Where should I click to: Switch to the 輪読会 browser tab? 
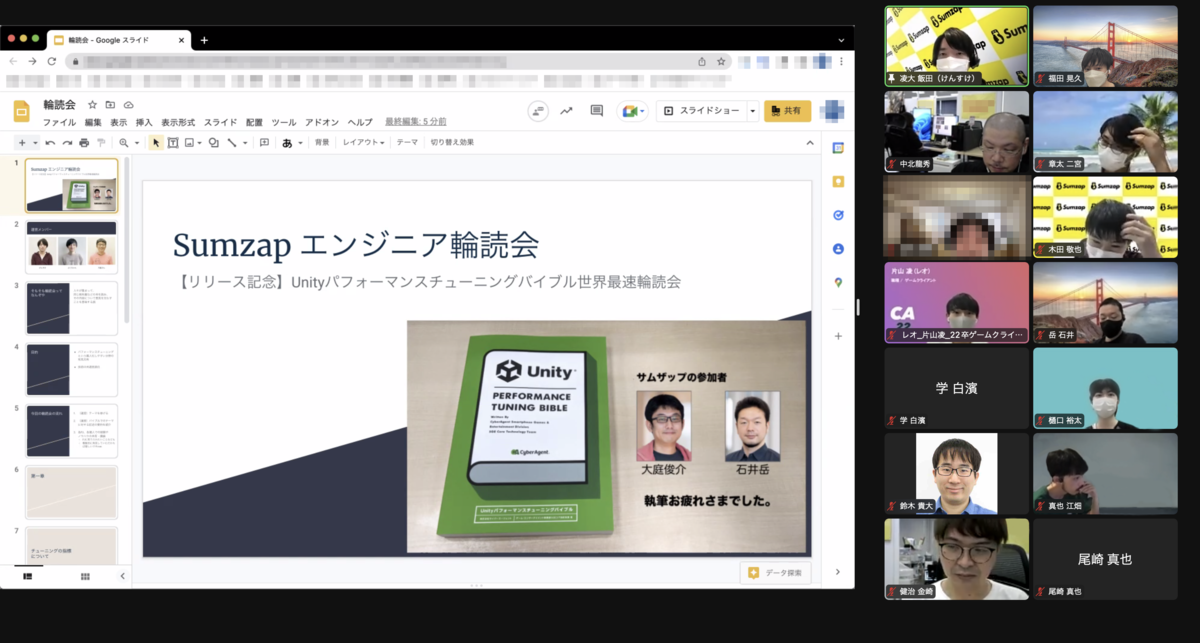110,40
